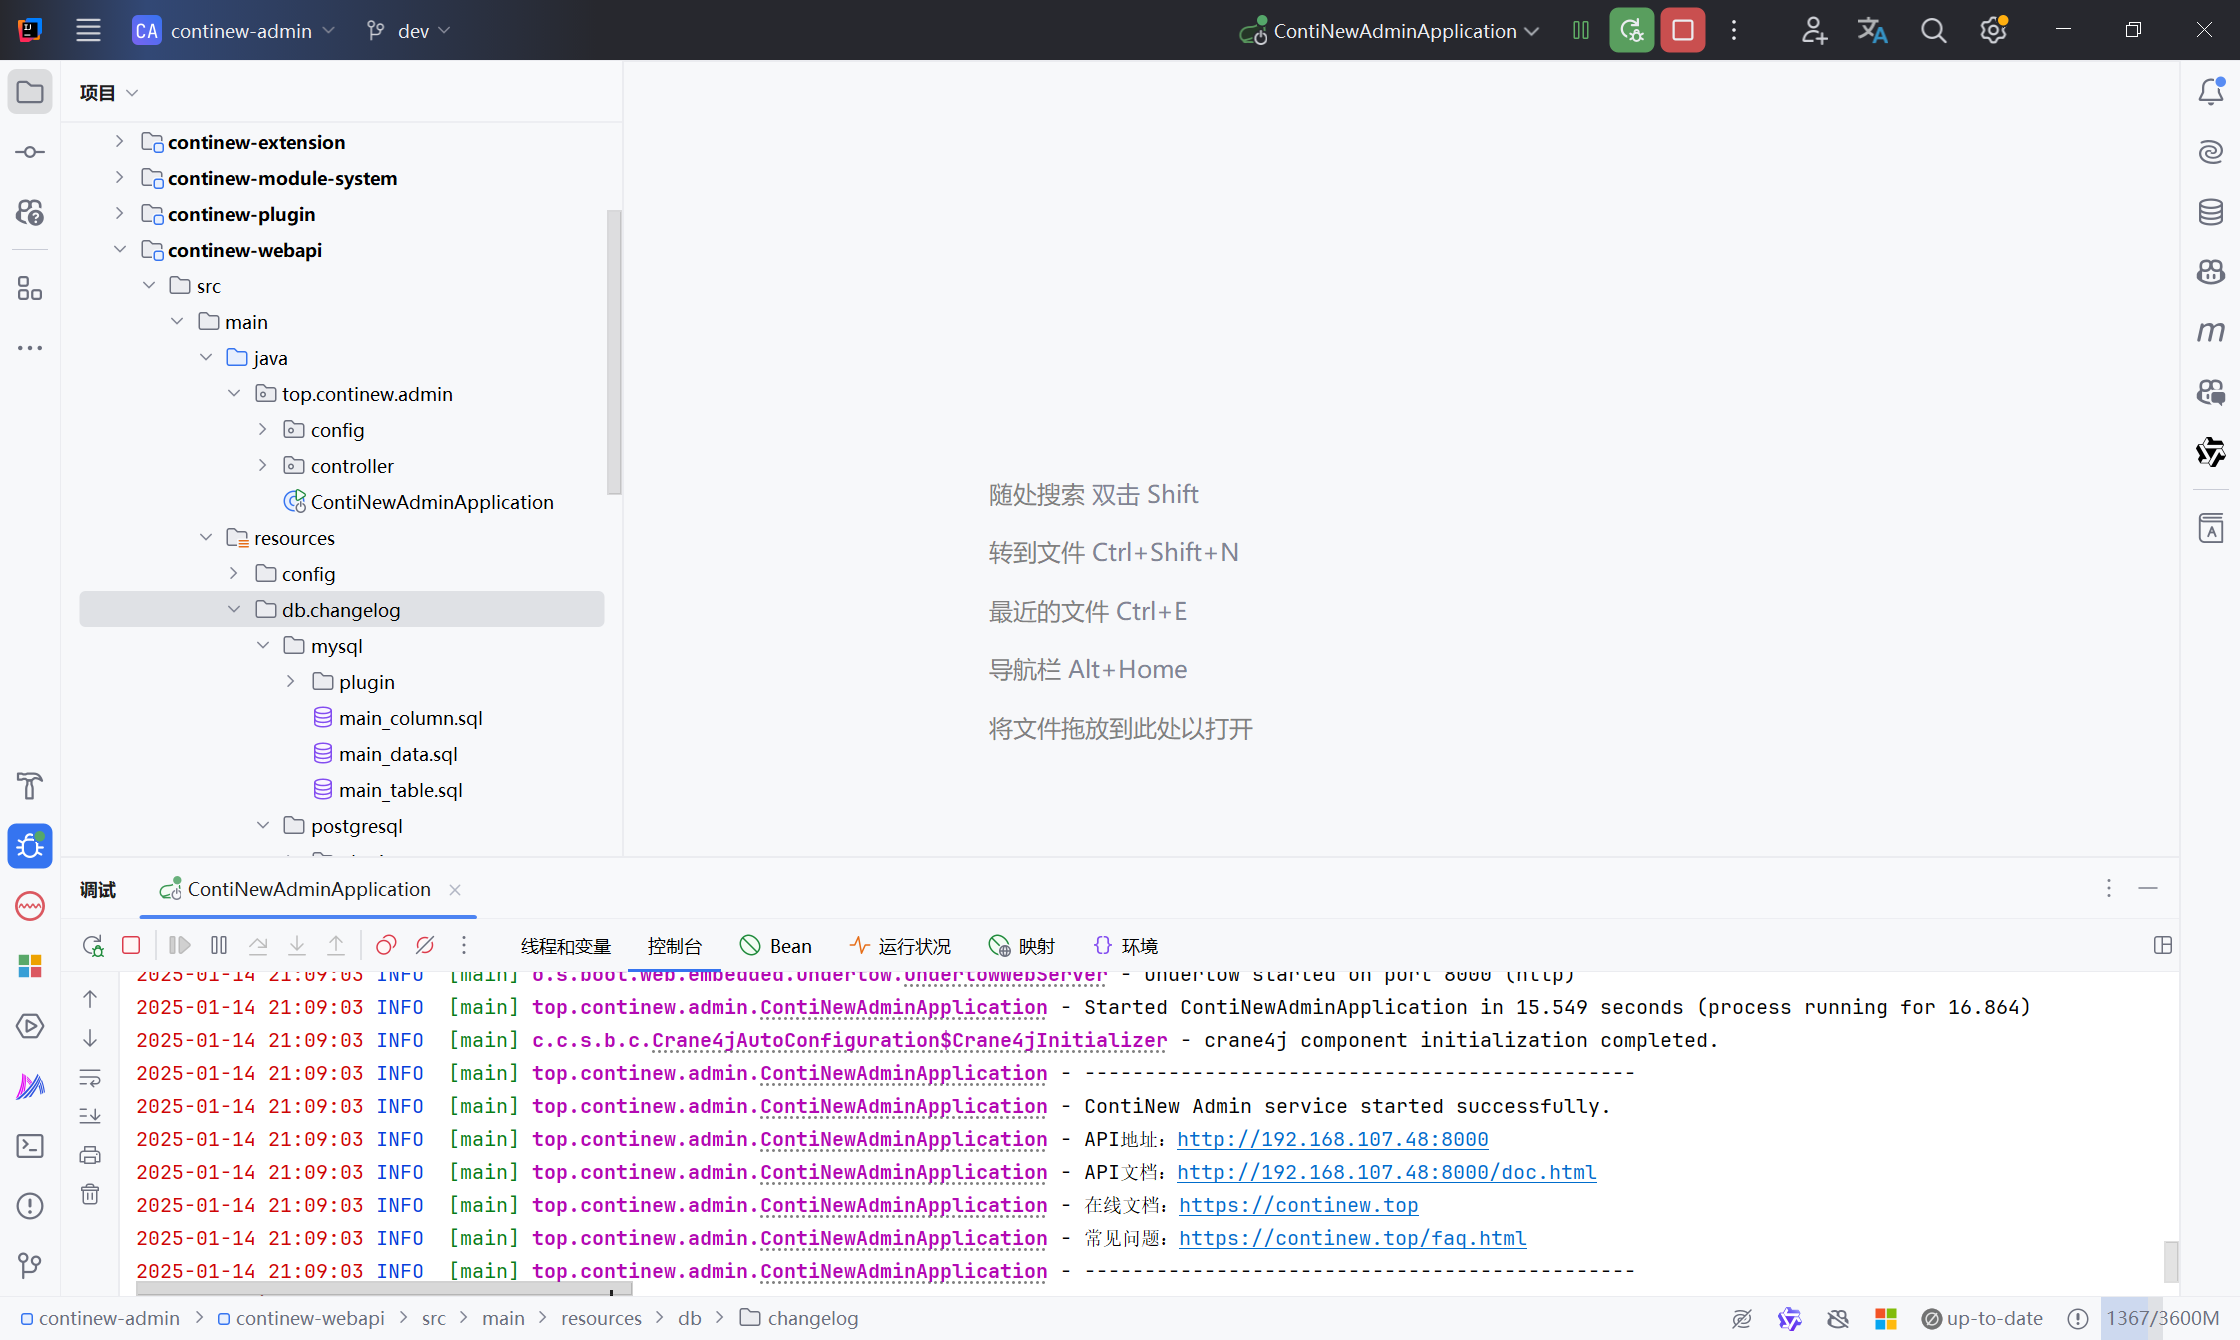
Task: Open the faq.html link
Action: (x=1352, y=1238)
